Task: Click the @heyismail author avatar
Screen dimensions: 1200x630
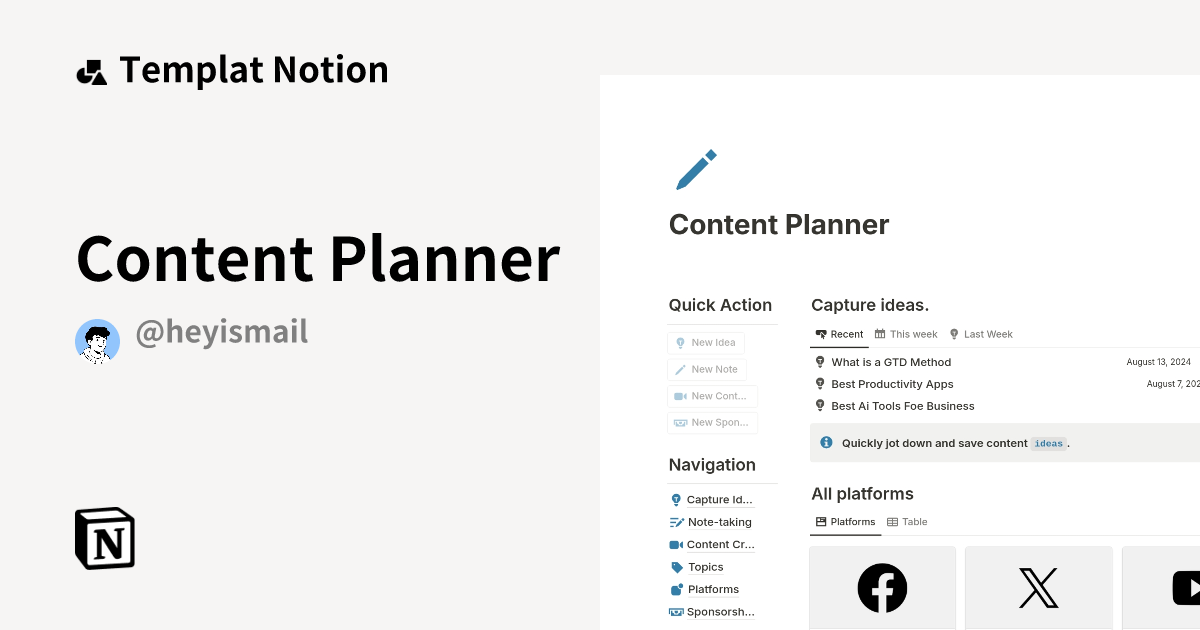Action: click(97, 341)
